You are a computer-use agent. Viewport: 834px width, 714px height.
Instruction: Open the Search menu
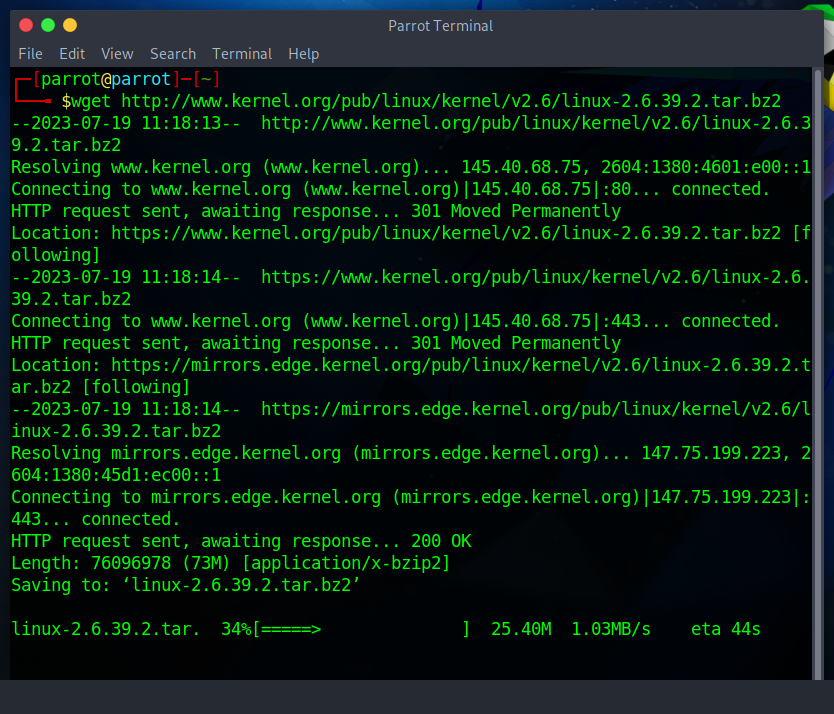coord(173,54)
